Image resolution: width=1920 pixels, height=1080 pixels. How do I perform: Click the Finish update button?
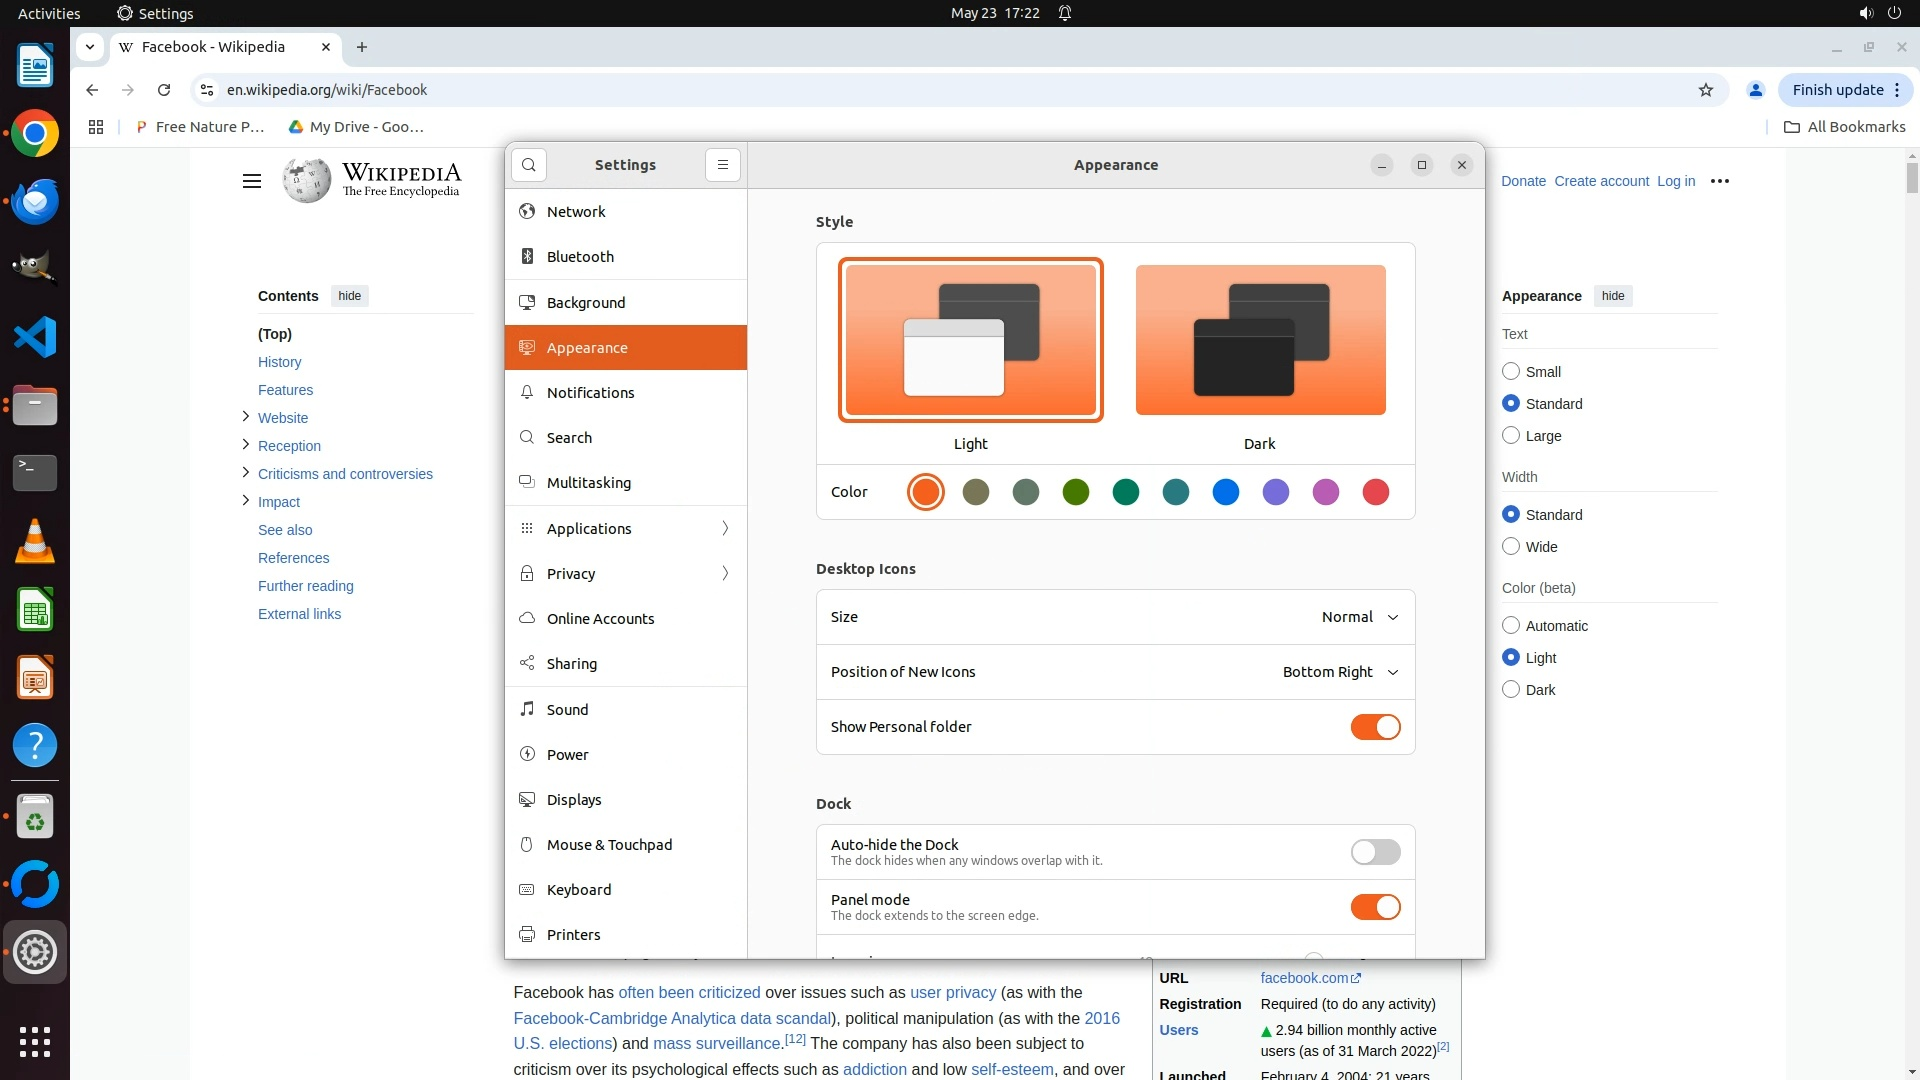point(1837,90)
